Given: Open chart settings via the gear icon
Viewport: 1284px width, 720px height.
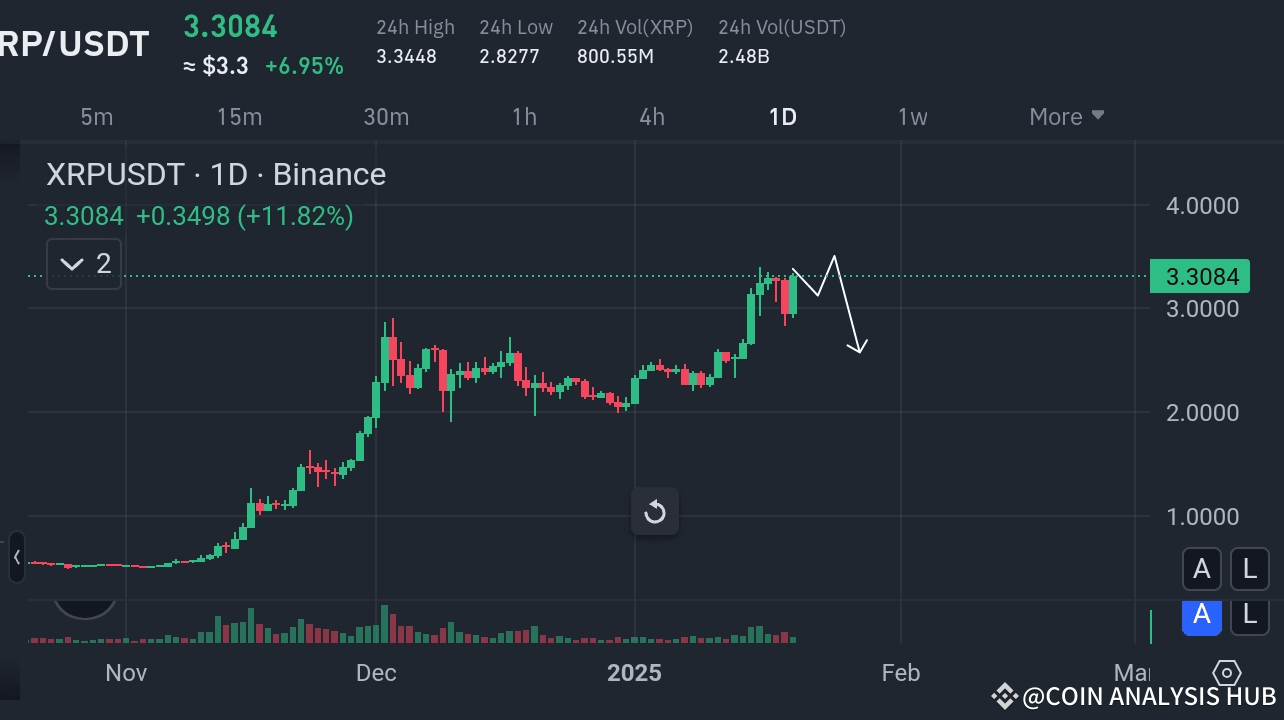Looking at the screenshot, I should click(1229, 673).
